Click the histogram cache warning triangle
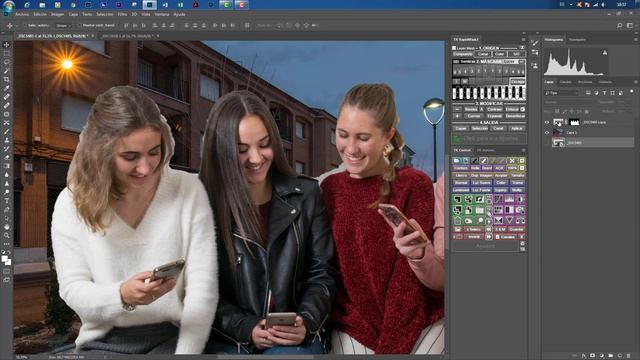 pos(605,53)
